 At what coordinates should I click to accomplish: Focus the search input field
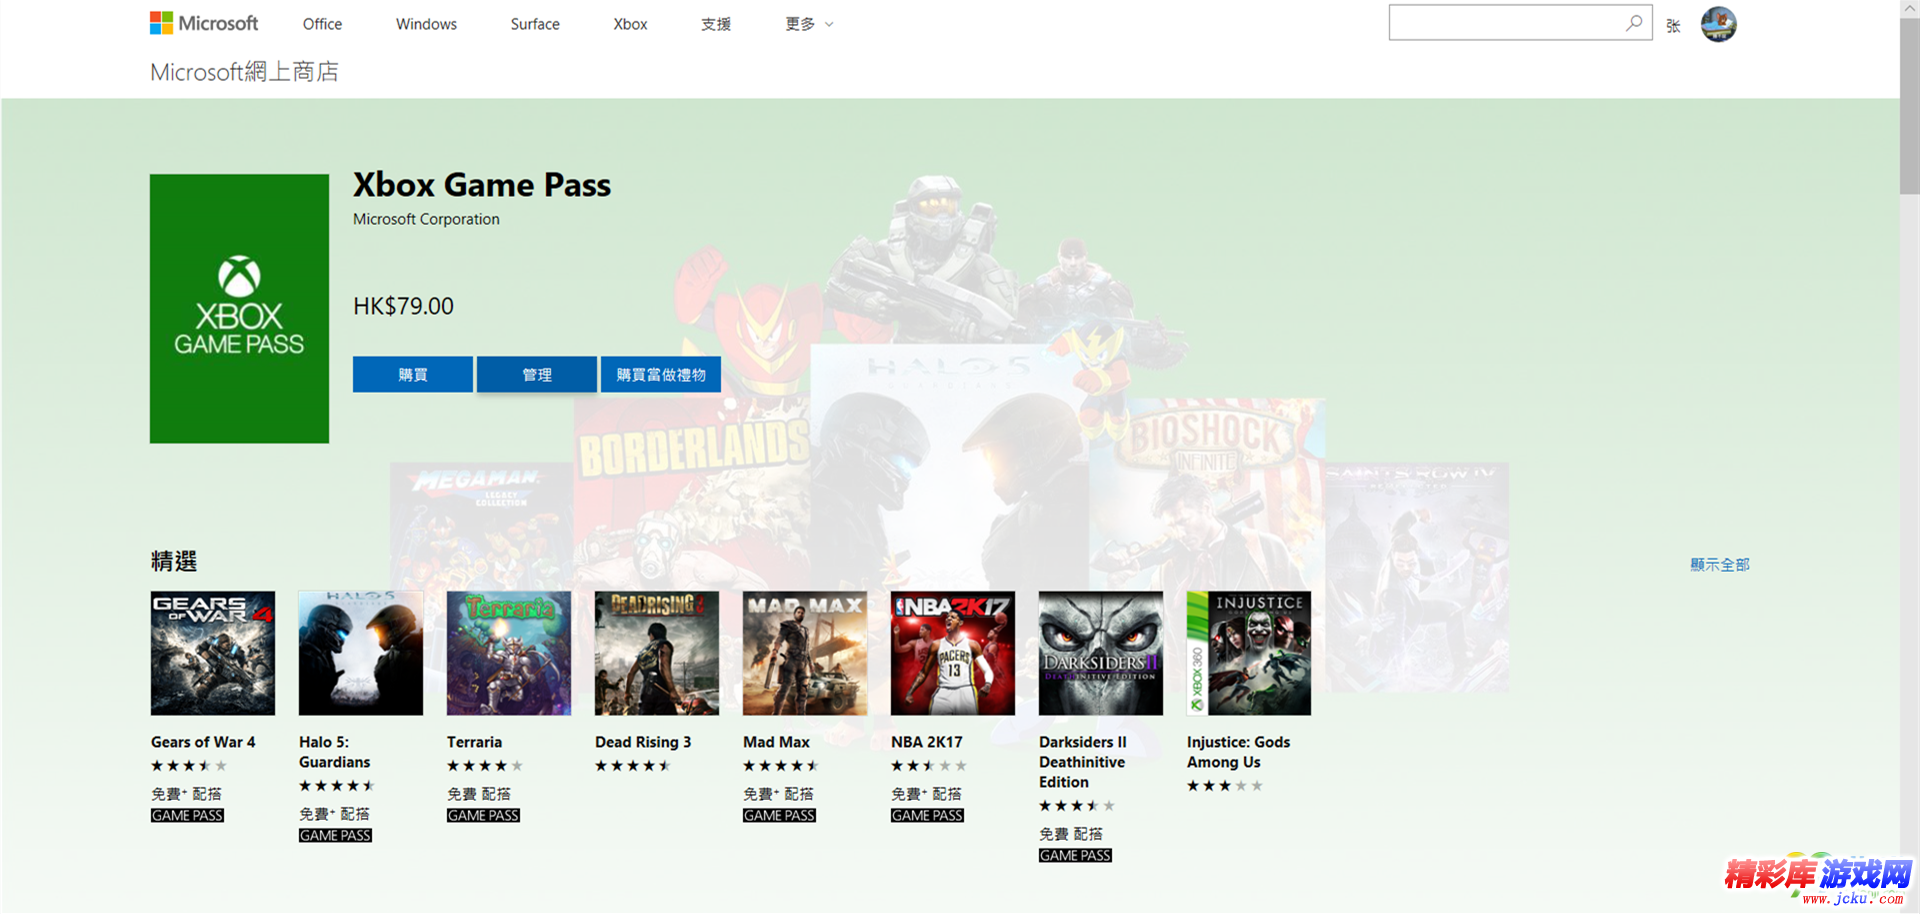(1505, 23)
